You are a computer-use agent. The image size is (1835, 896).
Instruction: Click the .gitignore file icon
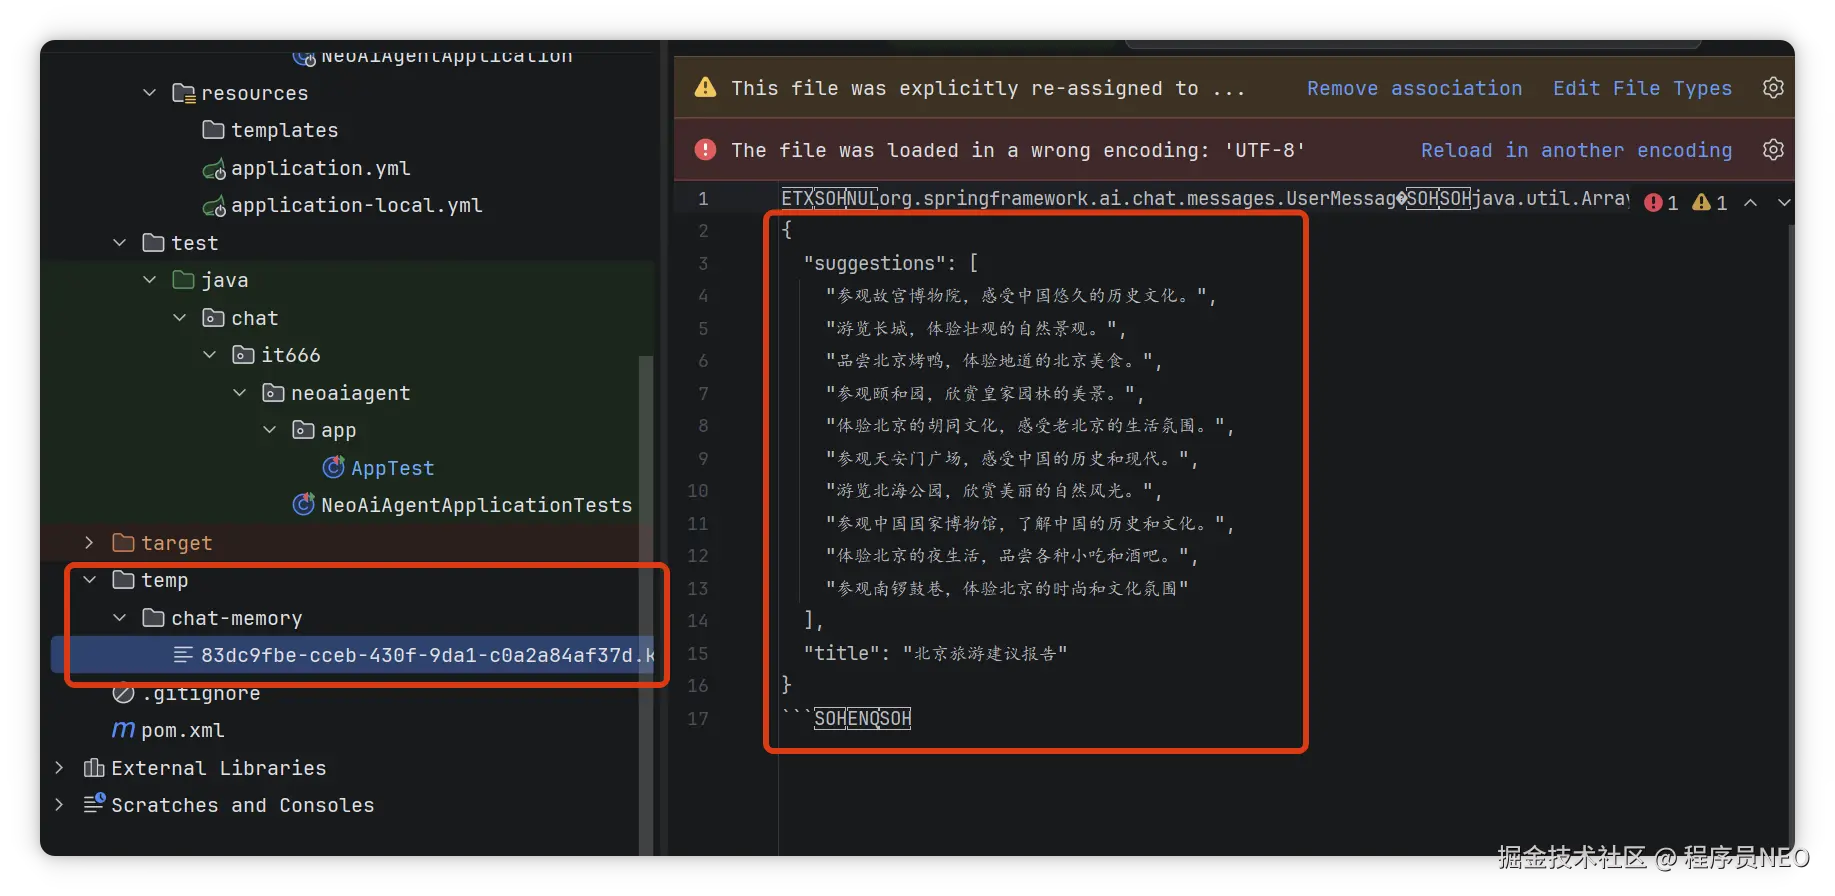123,693
